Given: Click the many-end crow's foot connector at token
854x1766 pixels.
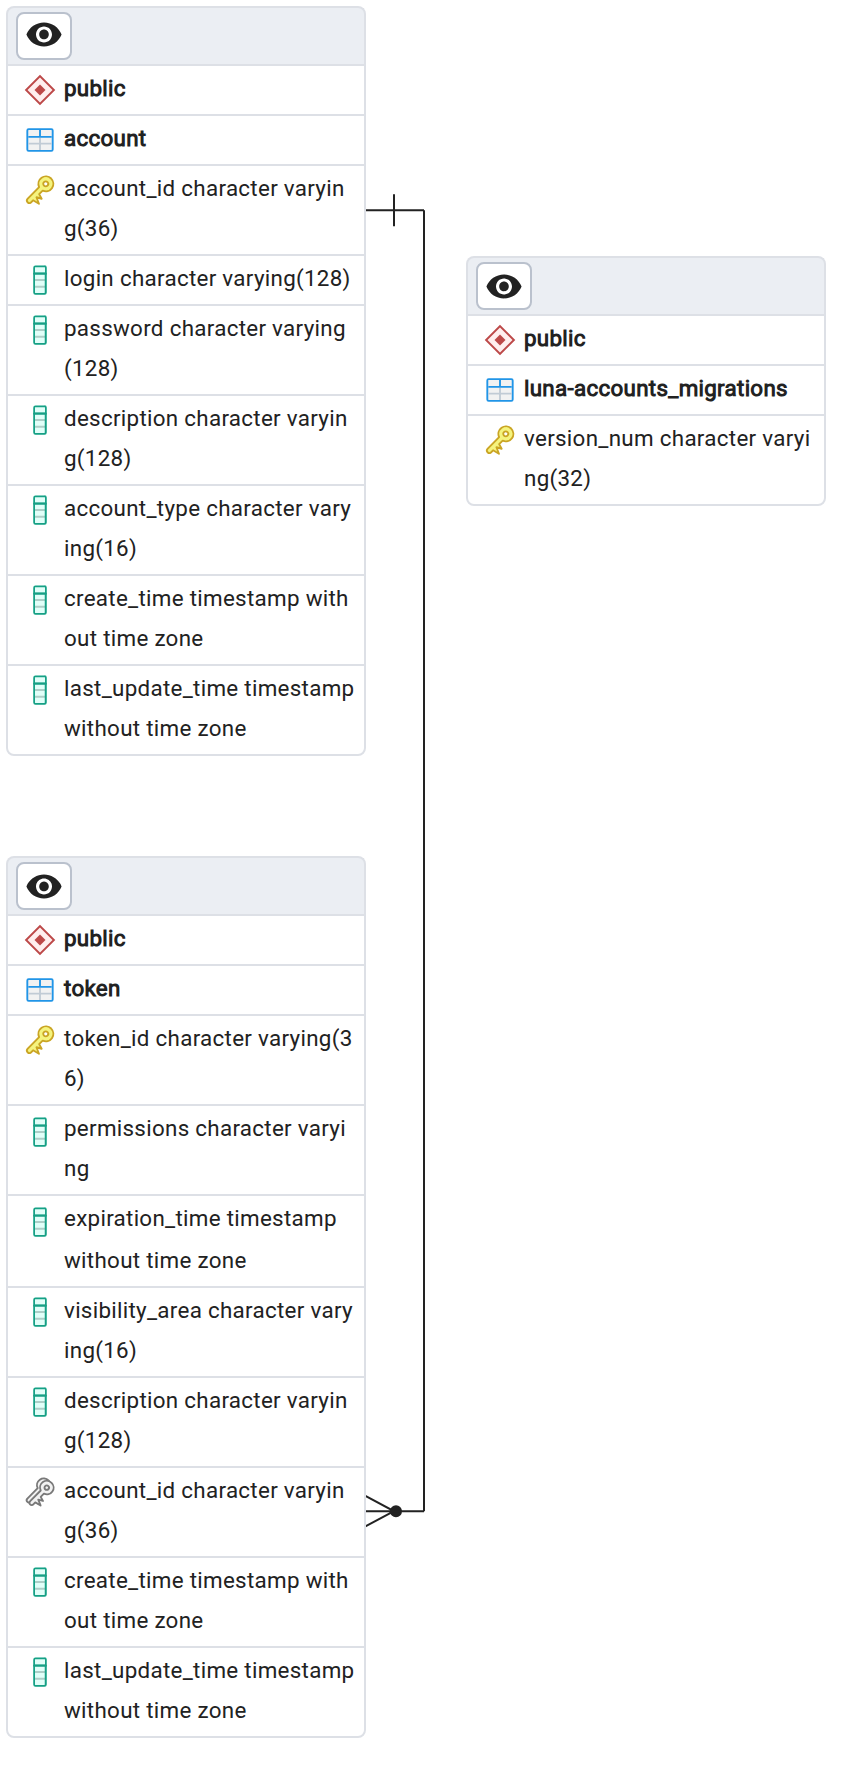Looking at the screenshot, I should pos(384,1511).
